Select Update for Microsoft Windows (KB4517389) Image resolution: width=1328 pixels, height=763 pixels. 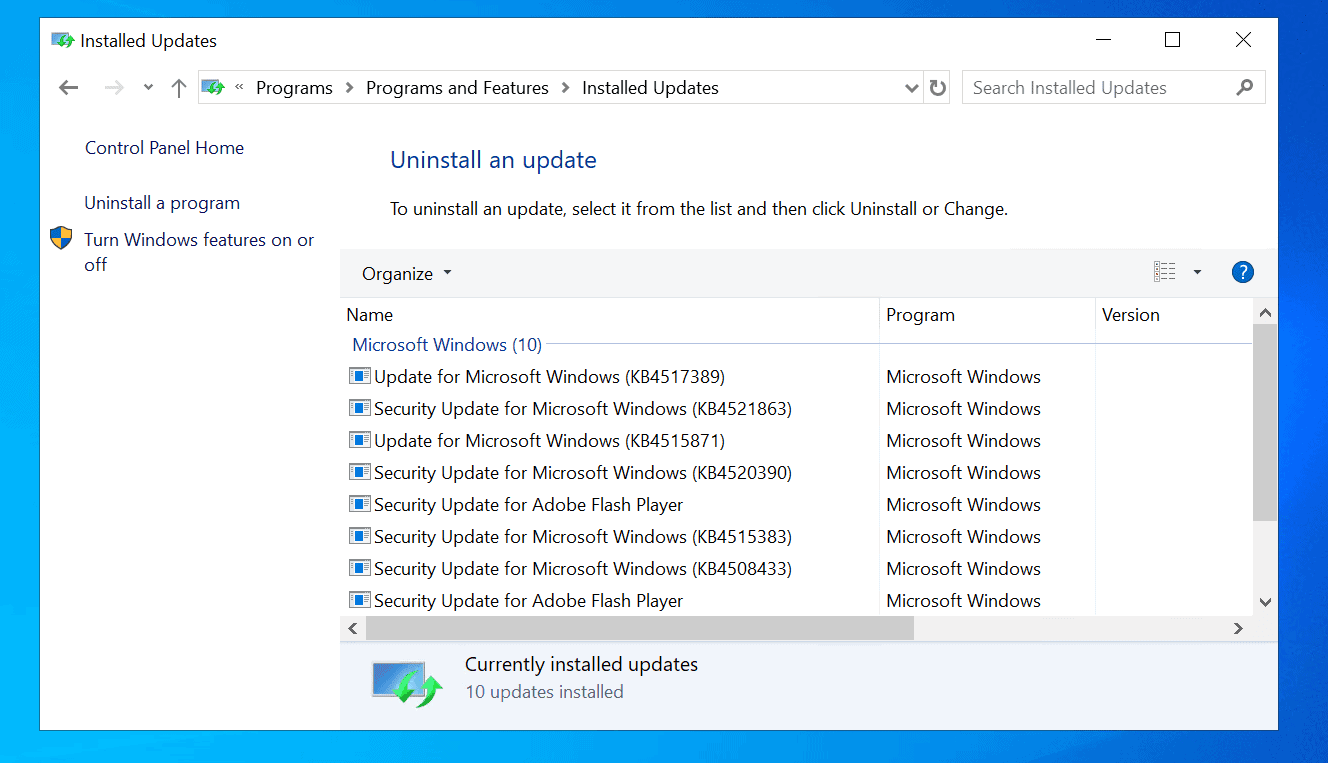[549, 377]
